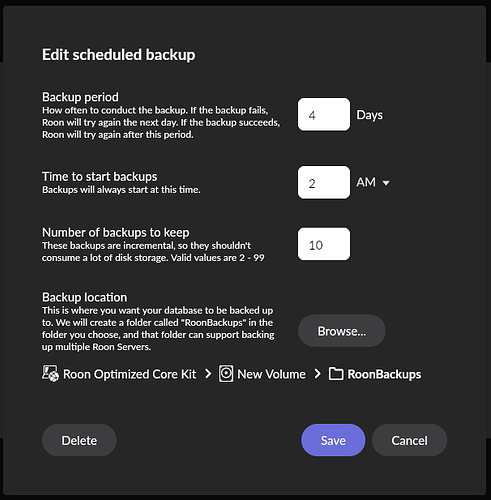Click the RoonBackups folder icon
The height and width of the screenshot is (500, 491).
336,374
